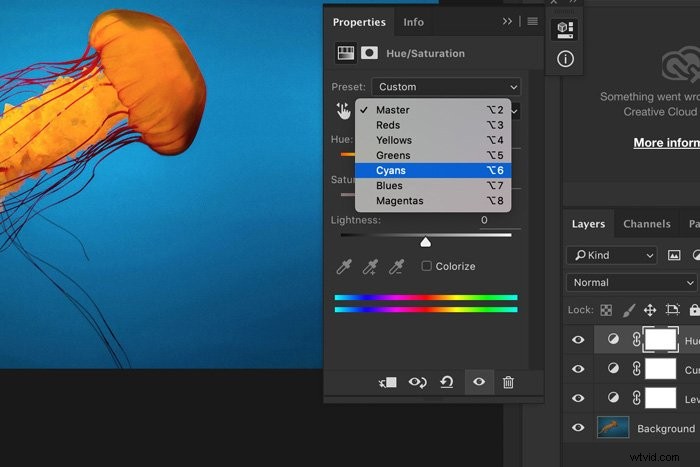The height and width of the screenshot is (467, 700).
Task: Click the layer mask icon in Properties
Action: tap(369, 53)
